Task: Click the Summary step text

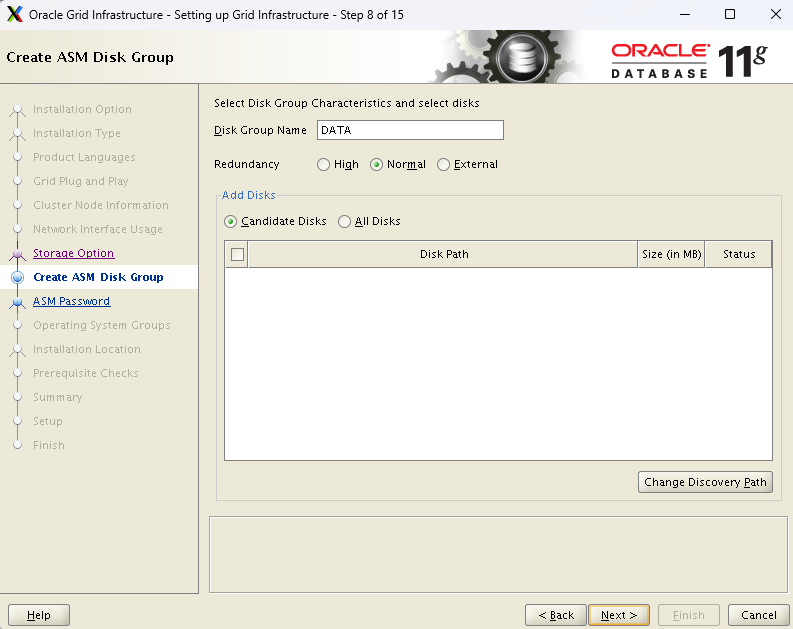Action: [58, 397]
